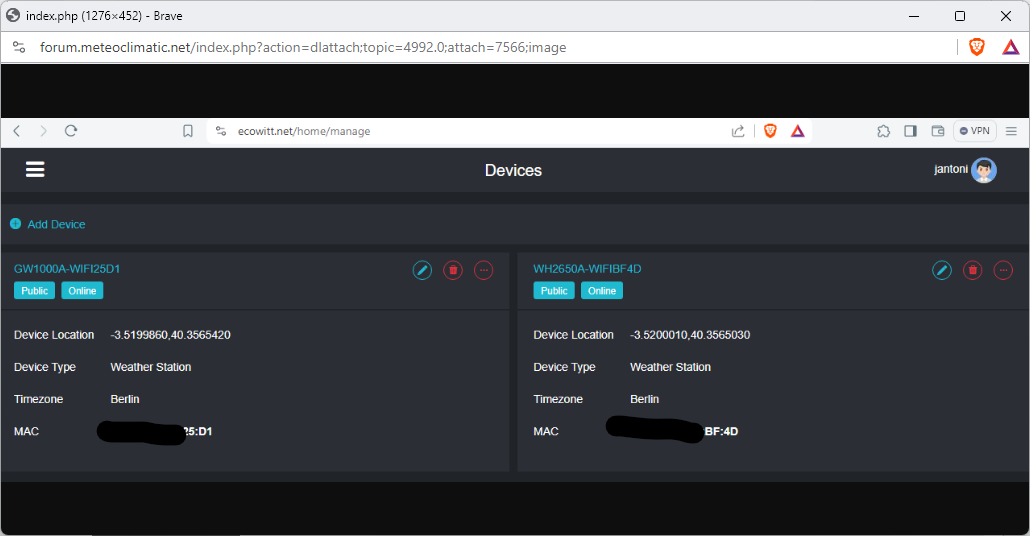This screenshot has height=536, width=1030.
Task: Open the jantoni user avatar menu
Action: pos(983,170)
